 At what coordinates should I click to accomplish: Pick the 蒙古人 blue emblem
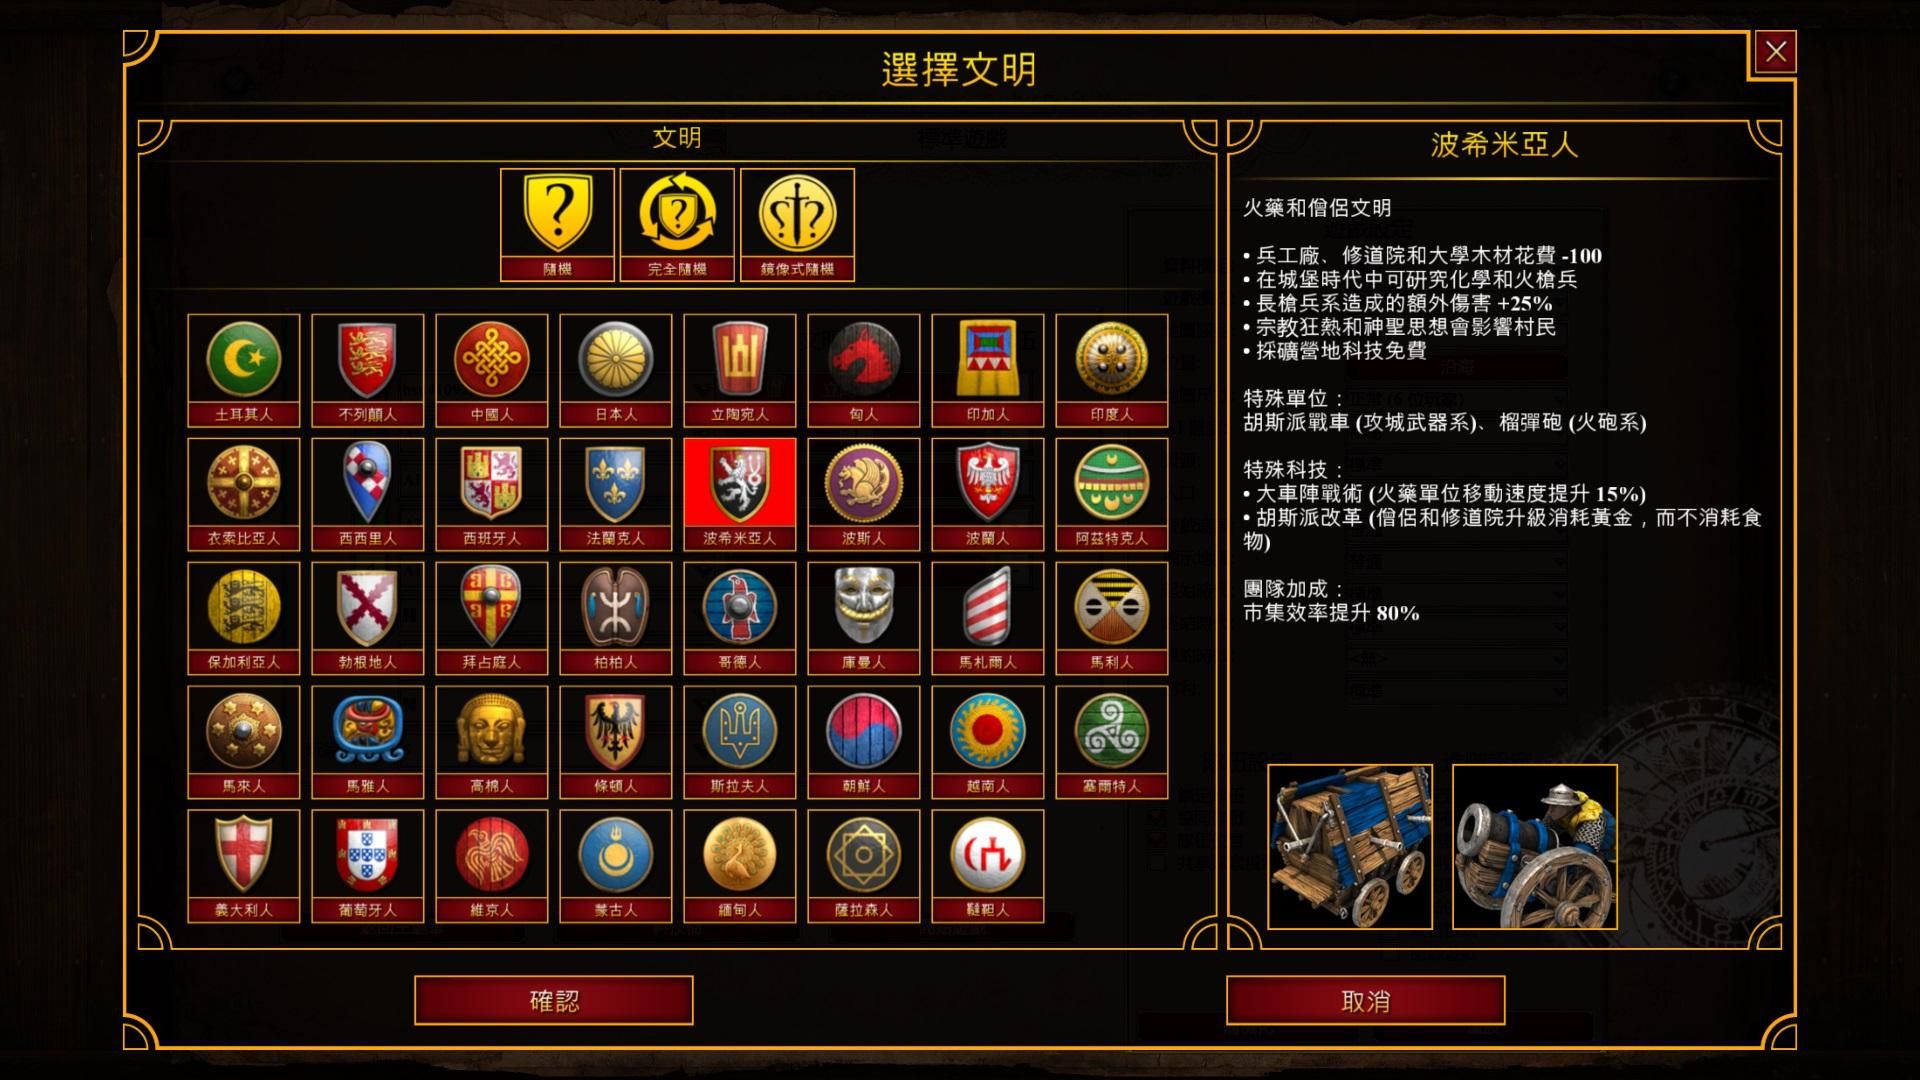(x=615, y=867)
